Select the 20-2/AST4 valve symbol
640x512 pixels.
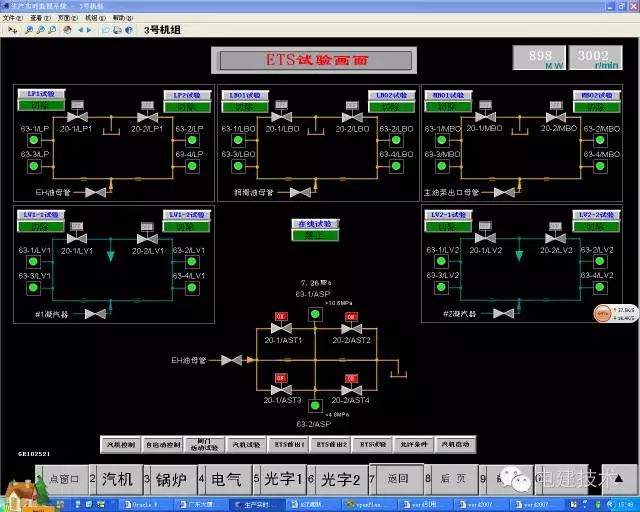(x=351, y=388)
